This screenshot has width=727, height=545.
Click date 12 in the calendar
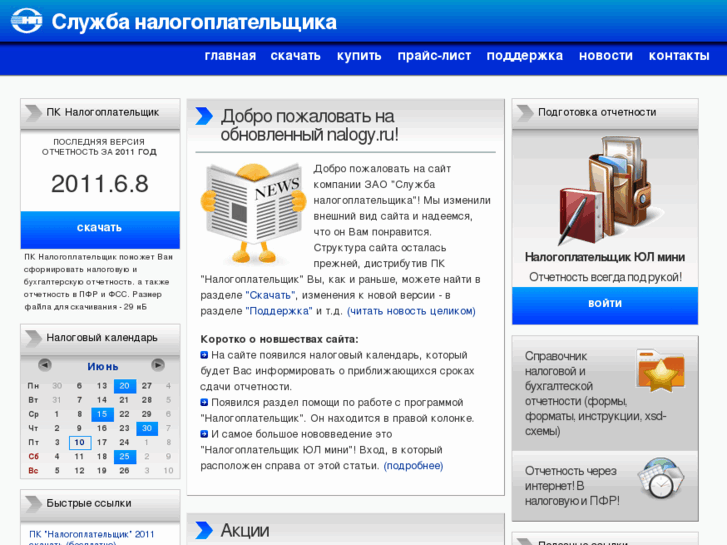[x=80, y=471]
